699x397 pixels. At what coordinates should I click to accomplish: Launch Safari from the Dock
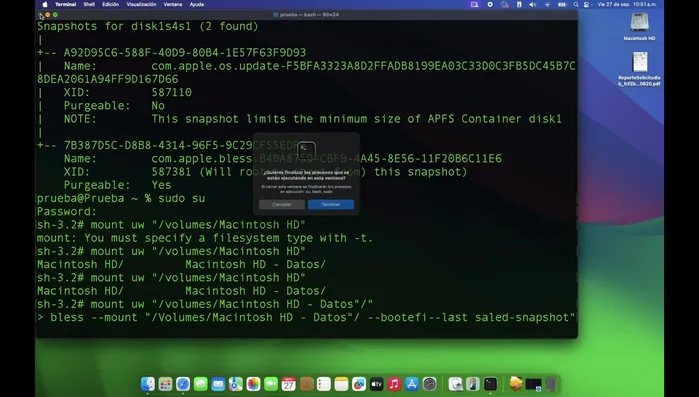point(183,384)
